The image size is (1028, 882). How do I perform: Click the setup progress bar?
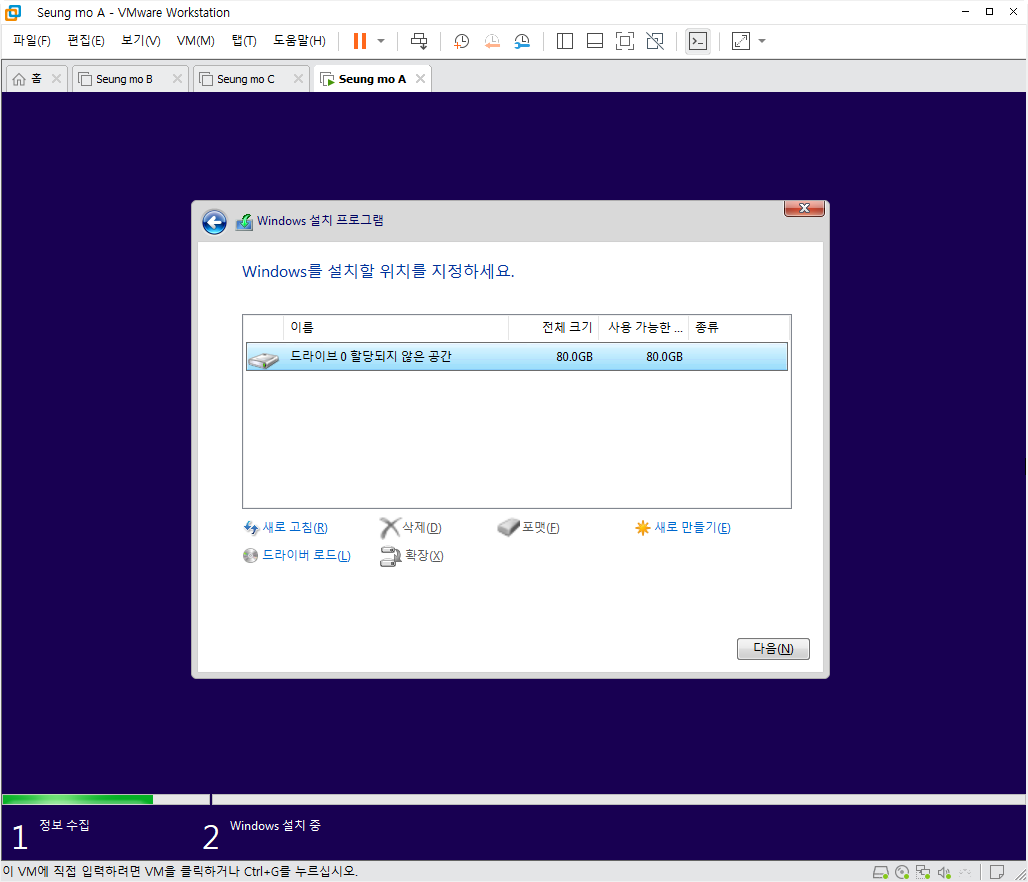click(x=513, y=799)
